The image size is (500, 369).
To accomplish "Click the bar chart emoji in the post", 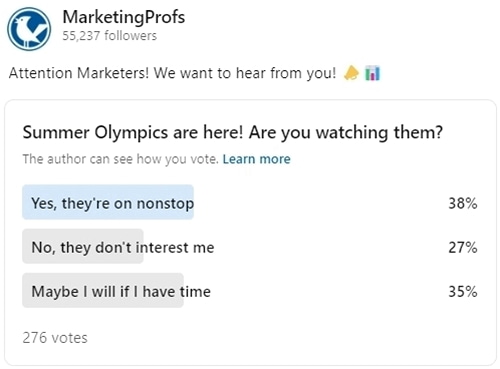I will click(372, 73).
